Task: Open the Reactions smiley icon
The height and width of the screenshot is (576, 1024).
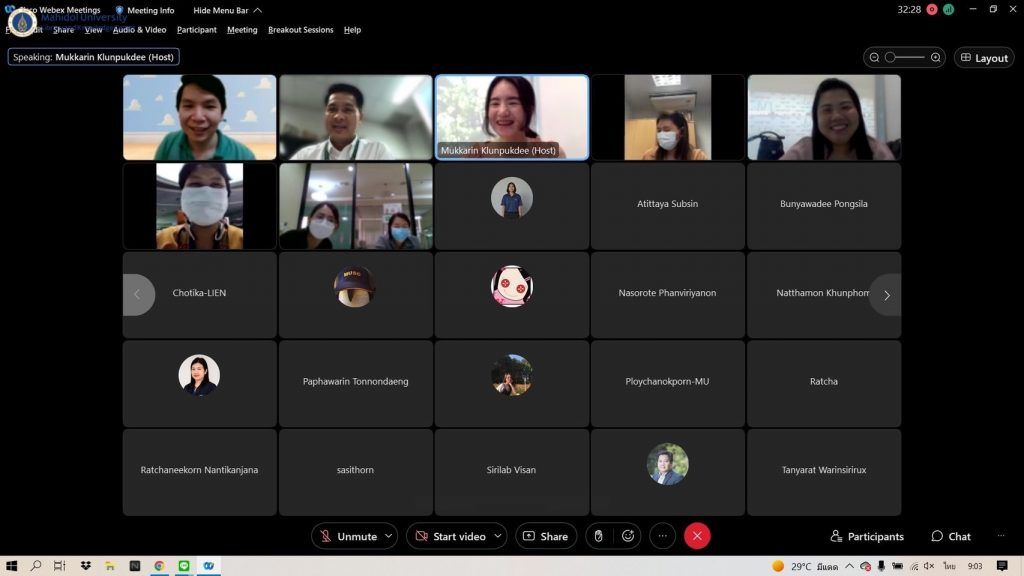Action: coord(628,536)
